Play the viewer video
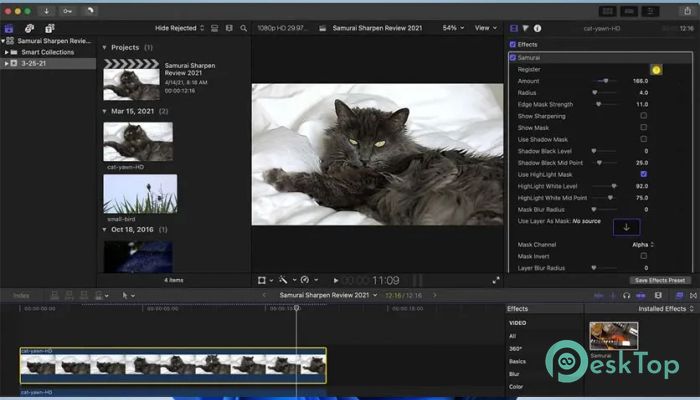Viewport: 700px width, 400px height. (336, 280)
